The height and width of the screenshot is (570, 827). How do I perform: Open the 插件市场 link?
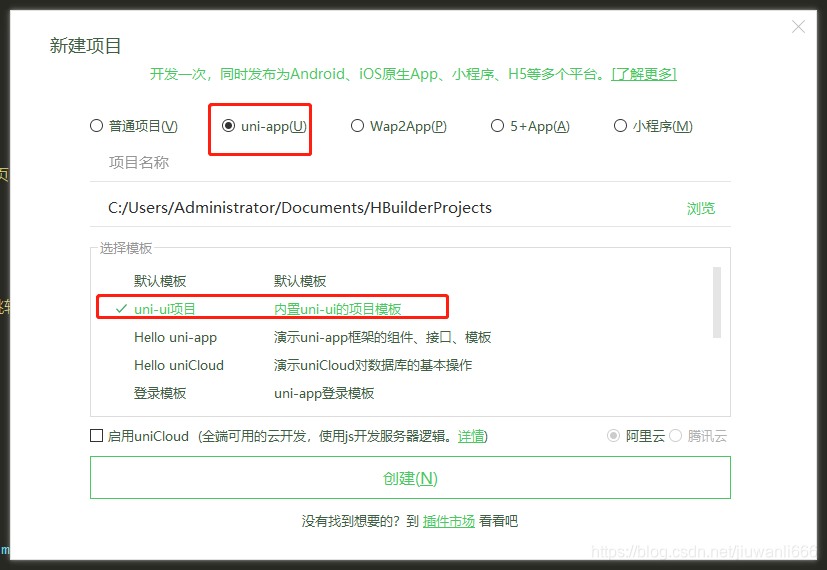coord(448,521)
